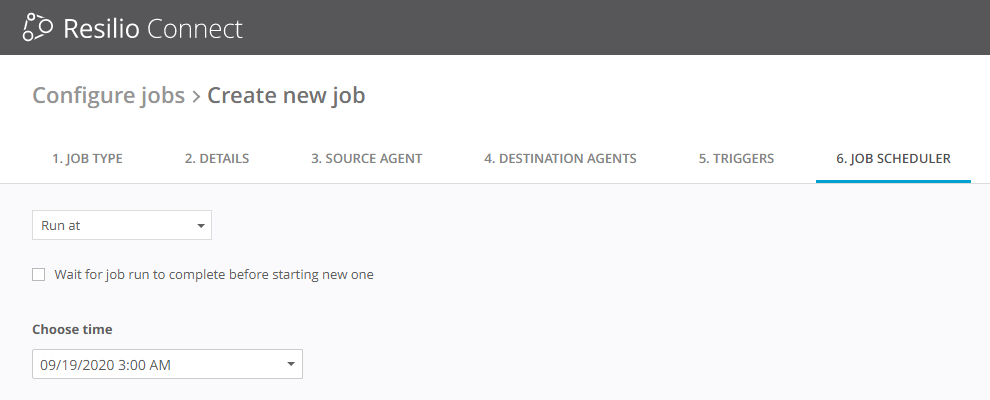
Task: Open the Run at schedule dropdown
Action: coord(122,225)
